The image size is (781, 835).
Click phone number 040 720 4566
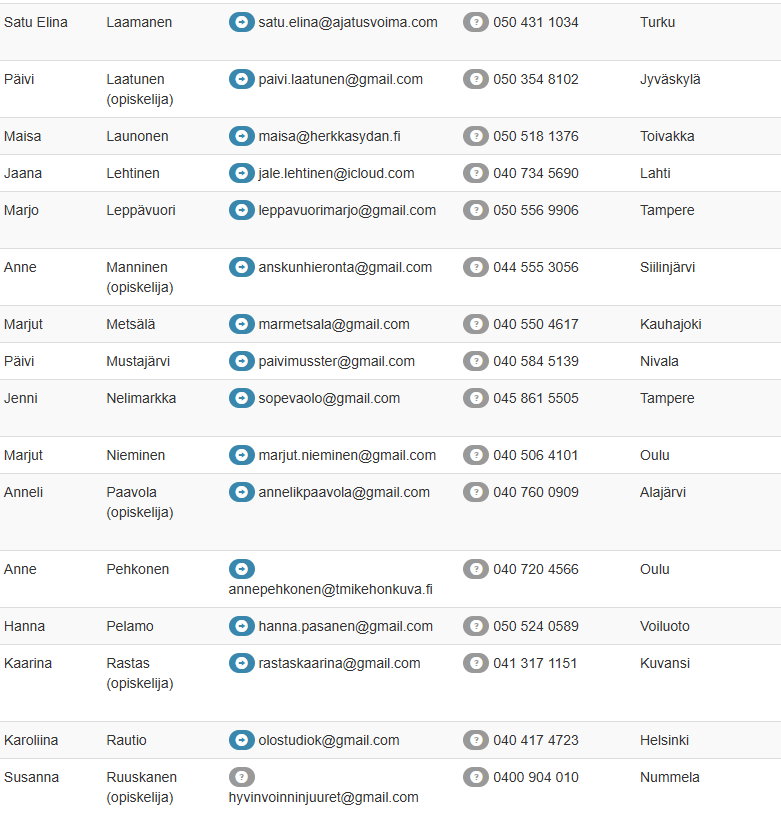[x=535, y=569]
